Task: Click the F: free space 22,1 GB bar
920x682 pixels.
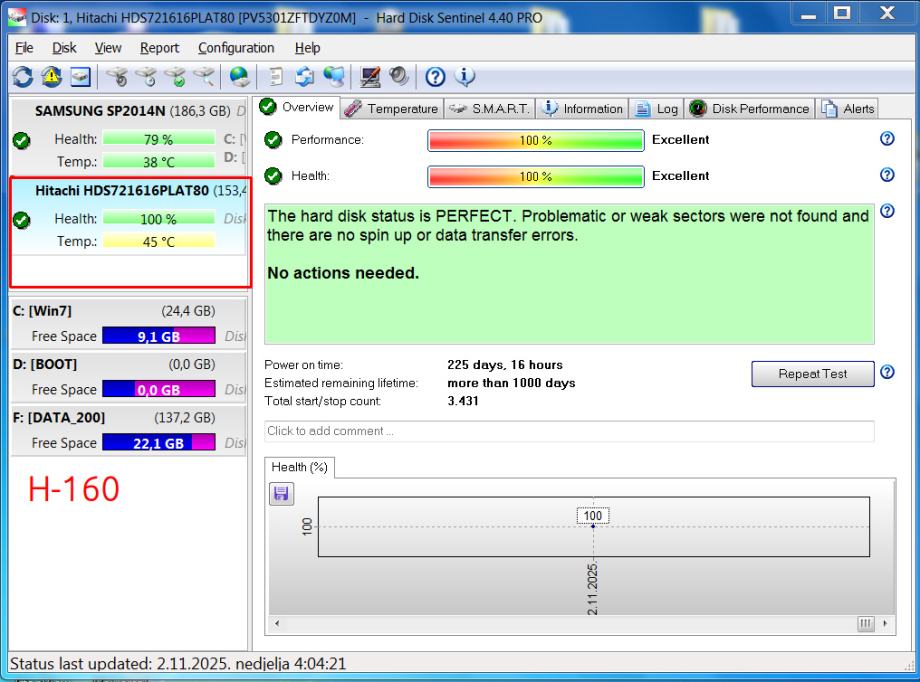Action: point(159,443)
